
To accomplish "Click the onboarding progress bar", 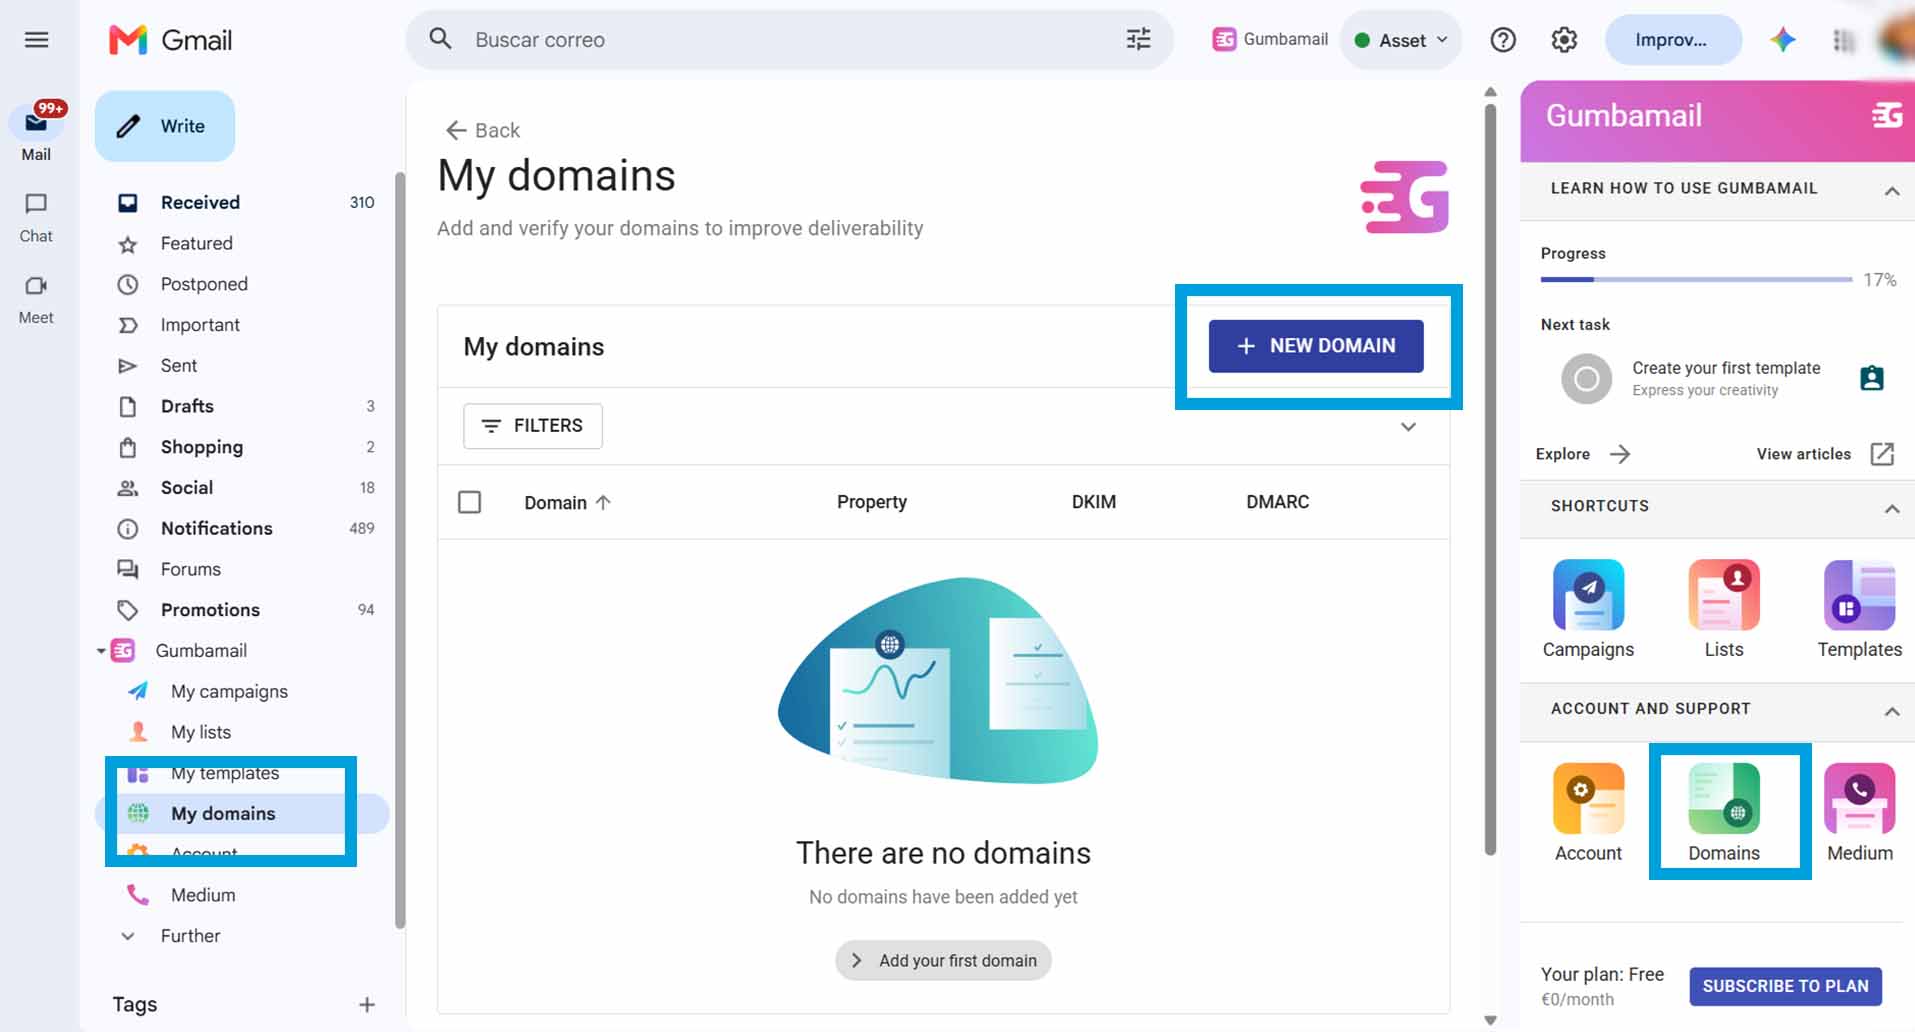I will (1696, 279).
